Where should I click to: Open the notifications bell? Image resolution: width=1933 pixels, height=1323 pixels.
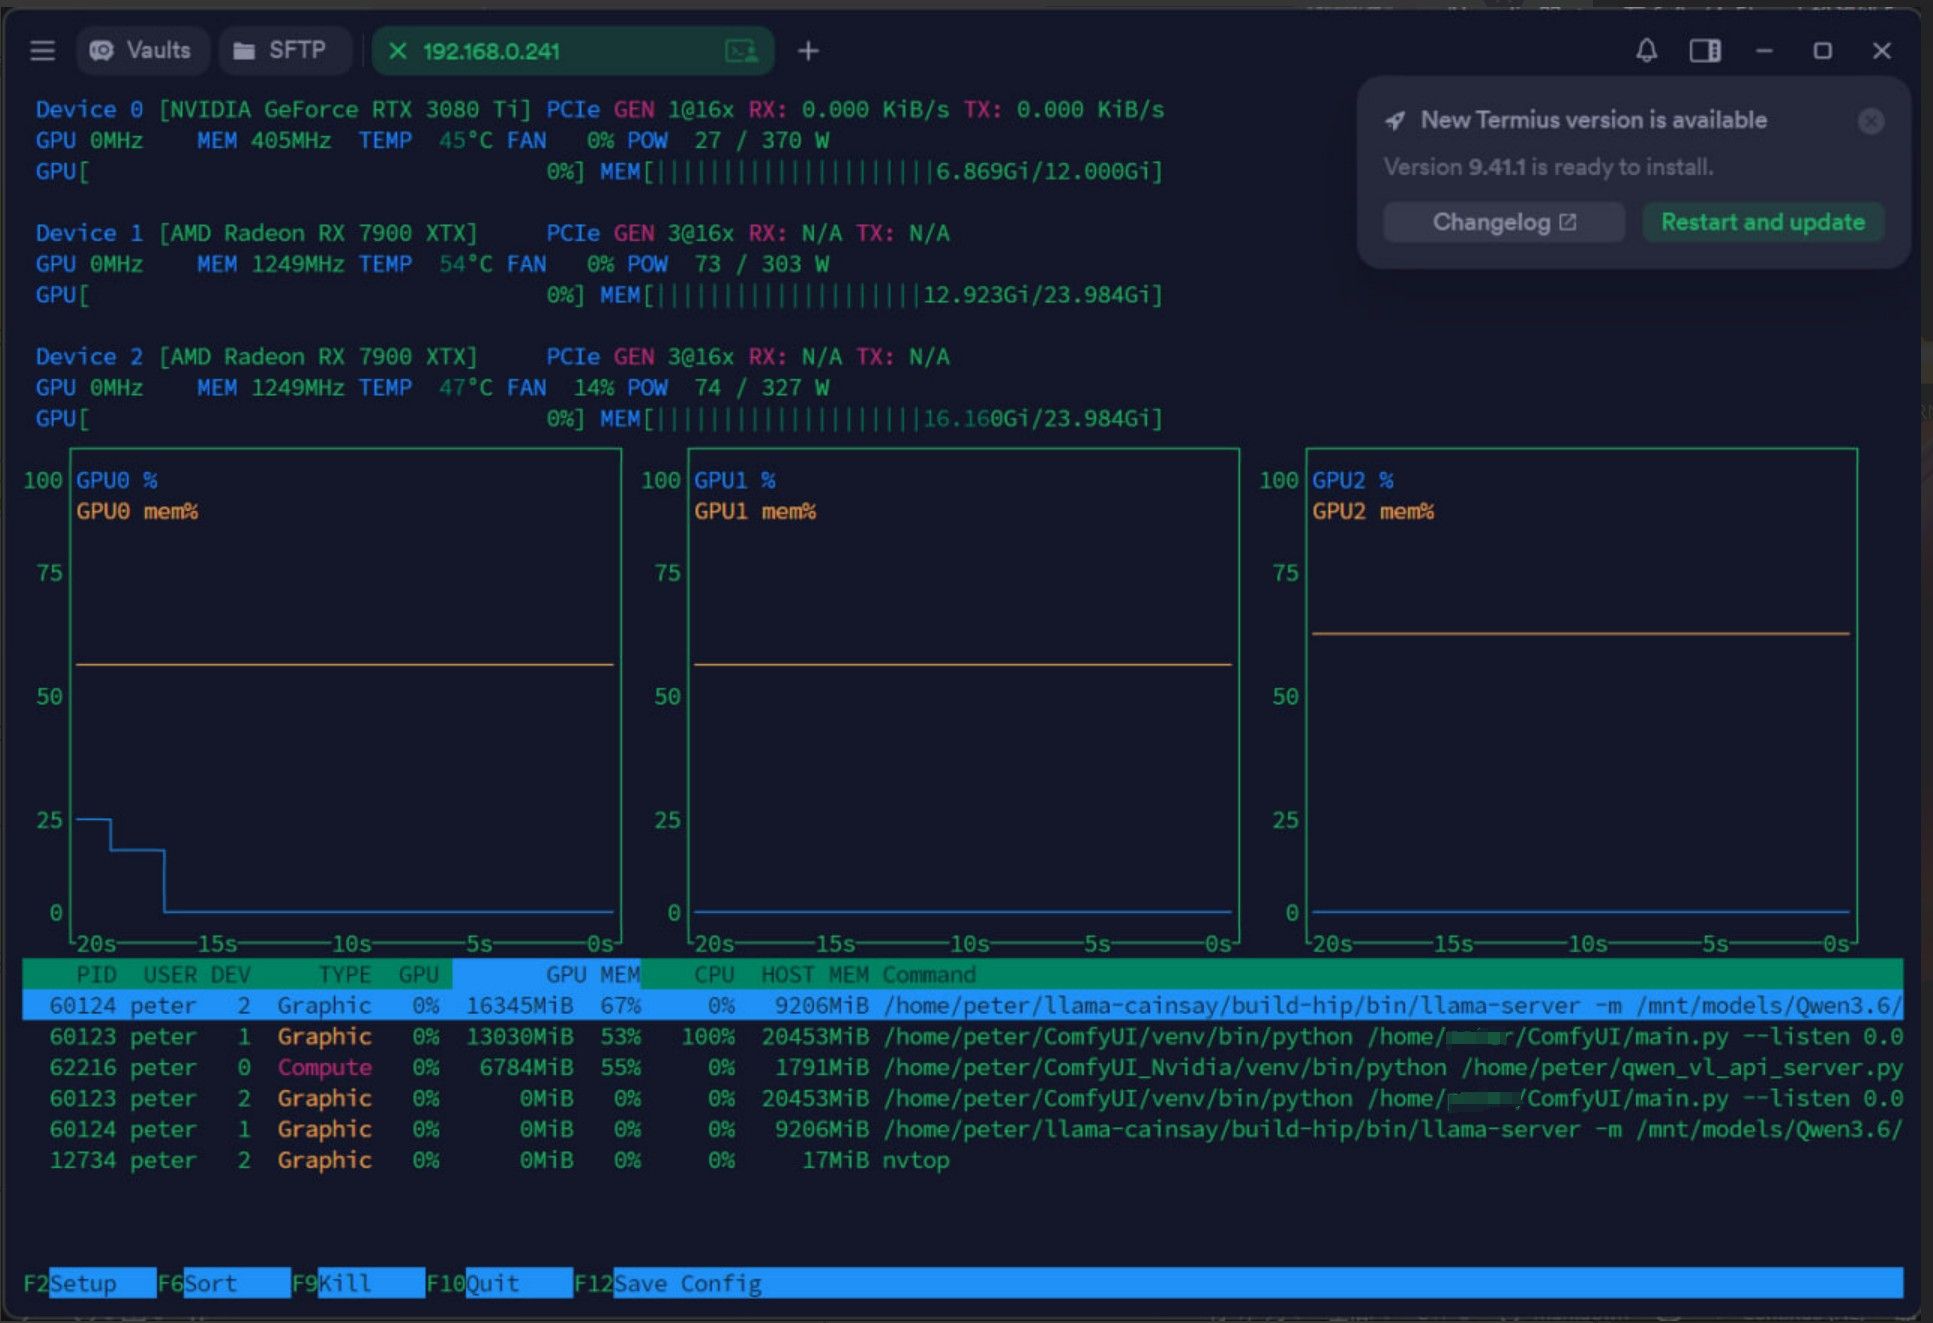pos(1646,51)
